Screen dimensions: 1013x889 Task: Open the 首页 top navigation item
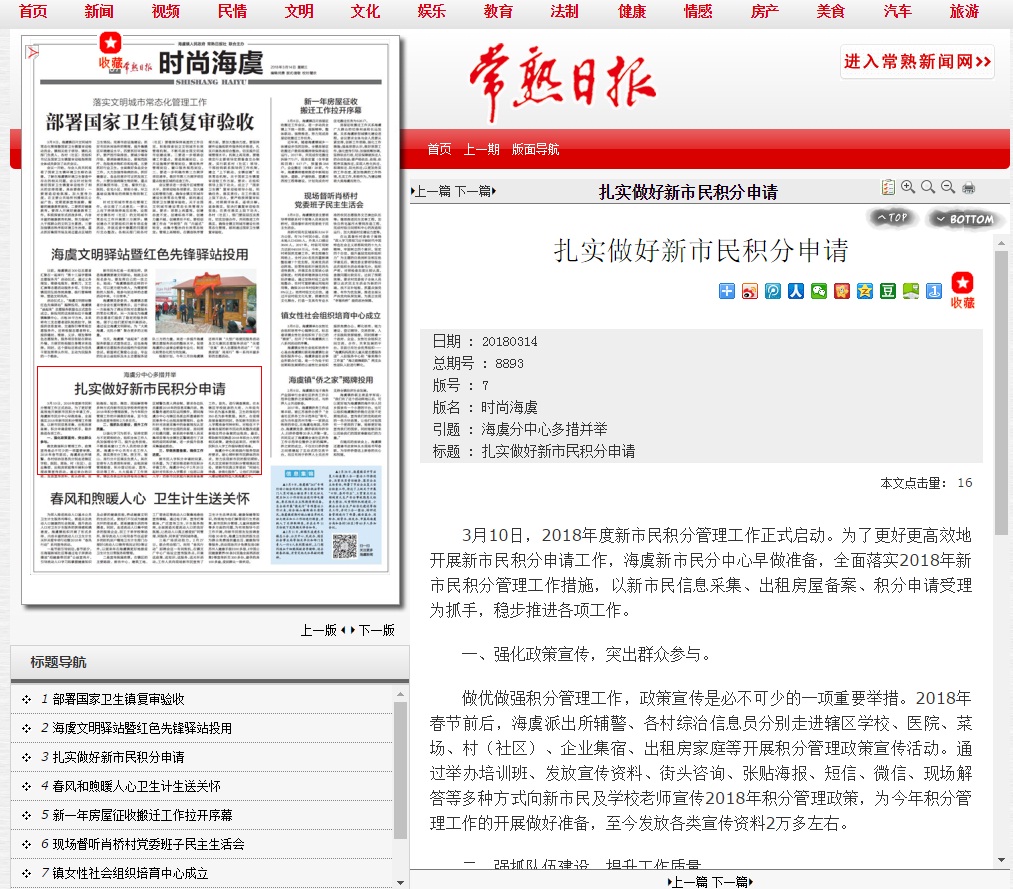[x=33, y=11]
